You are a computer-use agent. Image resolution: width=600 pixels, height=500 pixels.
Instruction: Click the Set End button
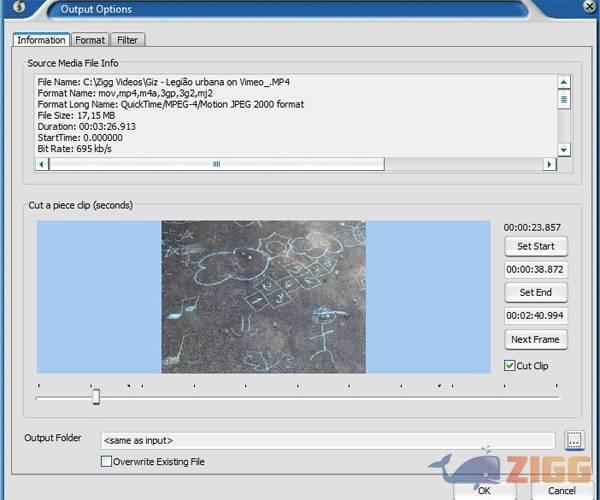click(536, 293)
